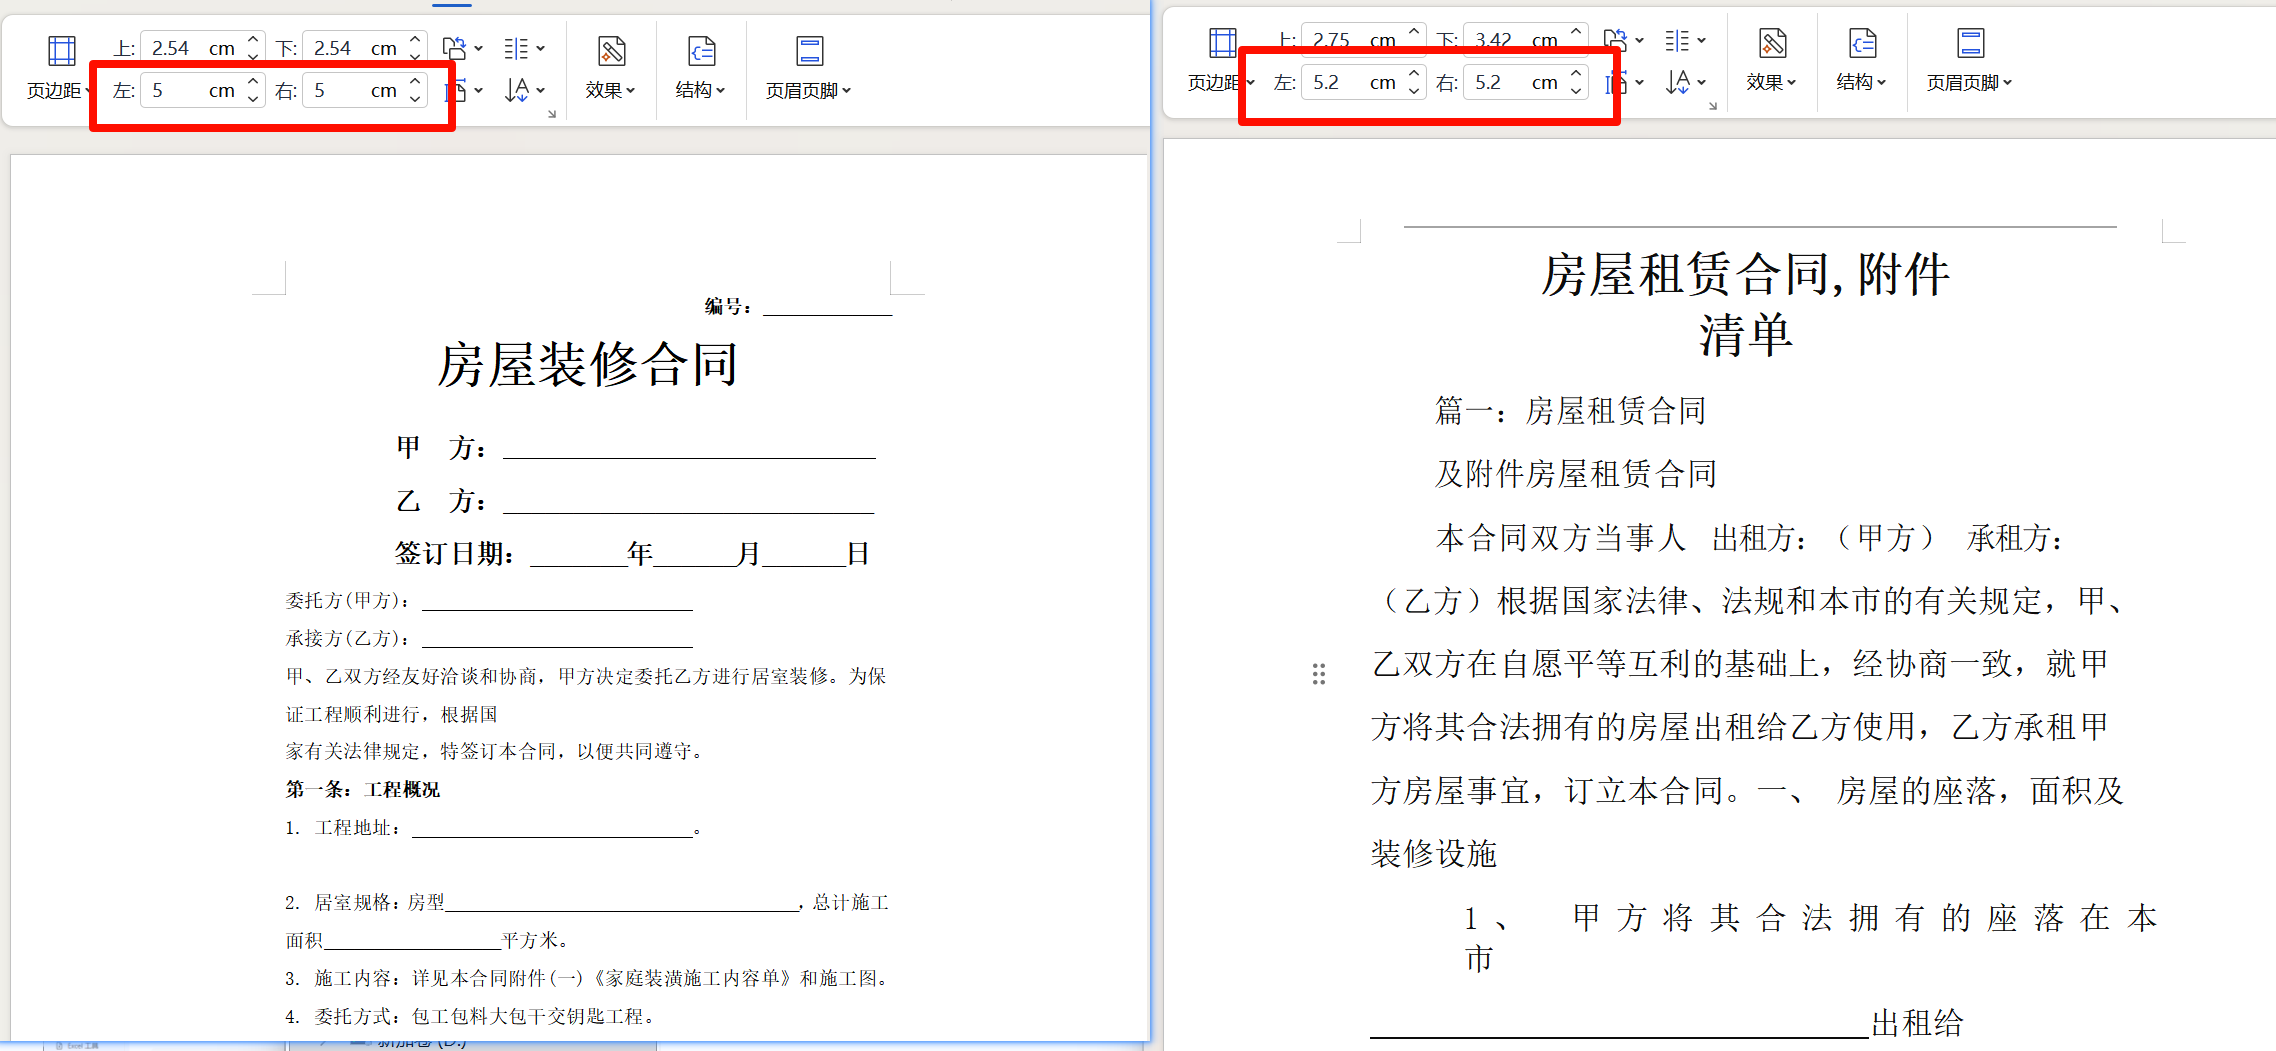Click the paper size icon in right toolbar
This screenshot has width=2276, height=1051.
point(1617,82)
